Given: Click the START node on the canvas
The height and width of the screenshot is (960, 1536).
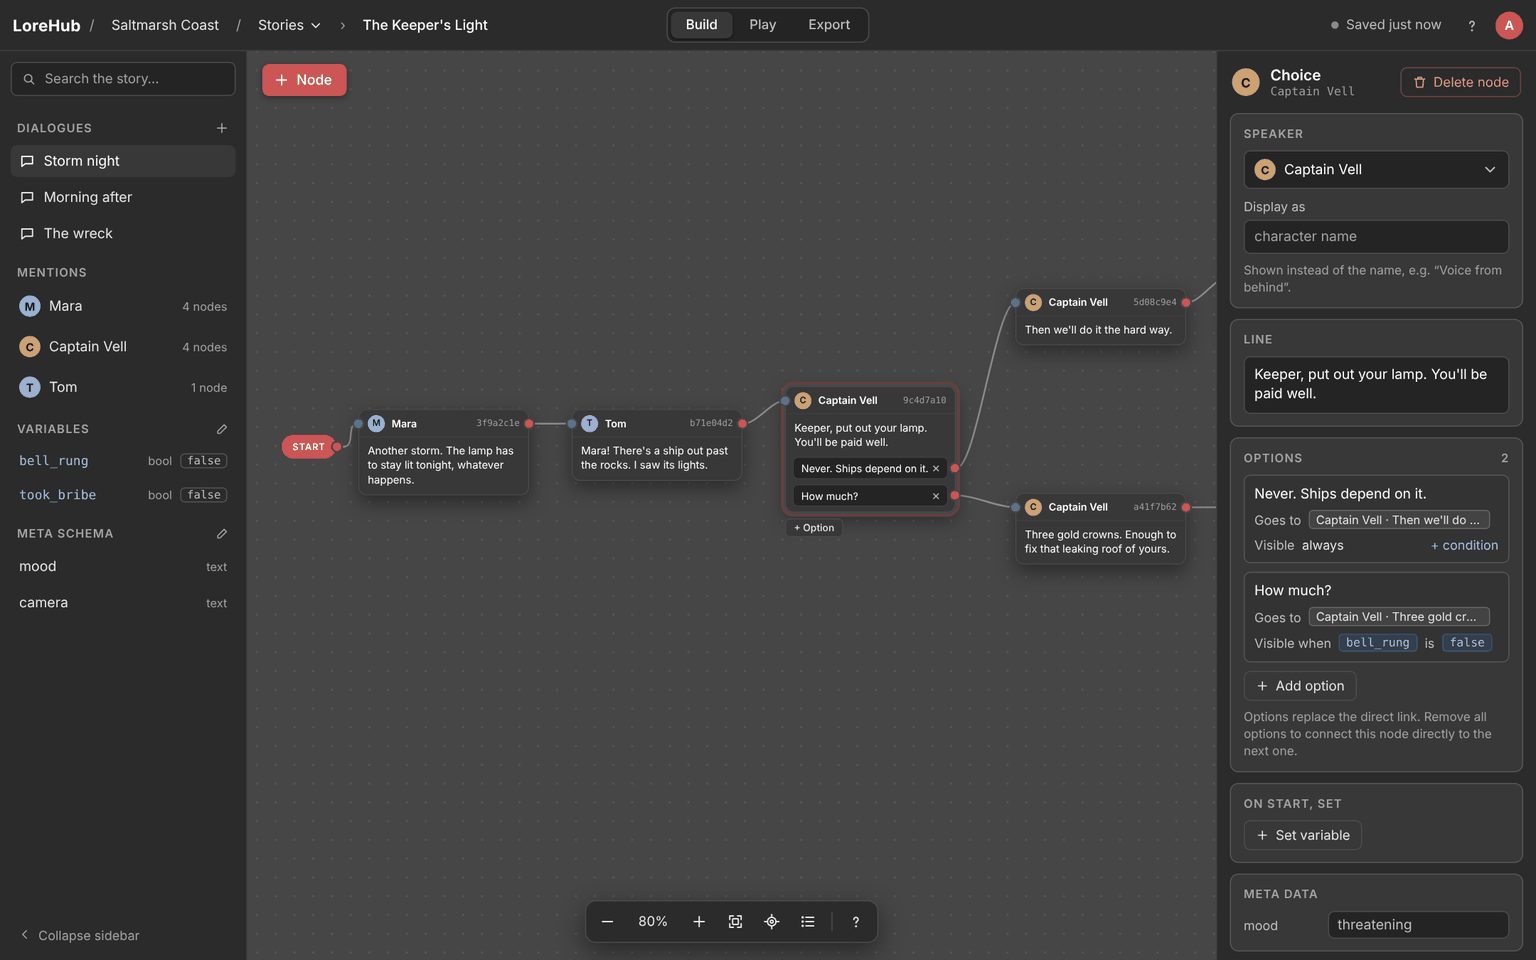Looking at the screenshot, I should point(308,447).
